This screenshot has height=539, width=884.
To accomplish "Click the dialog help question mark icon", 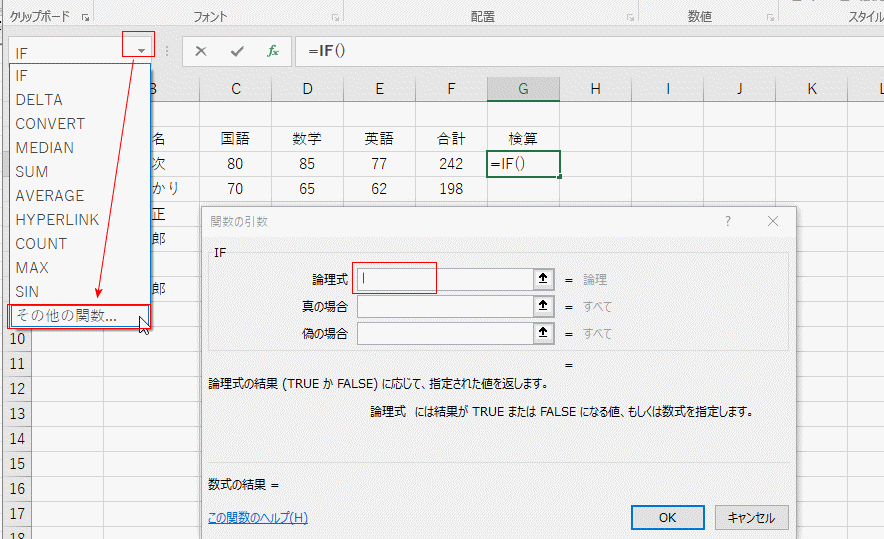I will coord(727,222).
